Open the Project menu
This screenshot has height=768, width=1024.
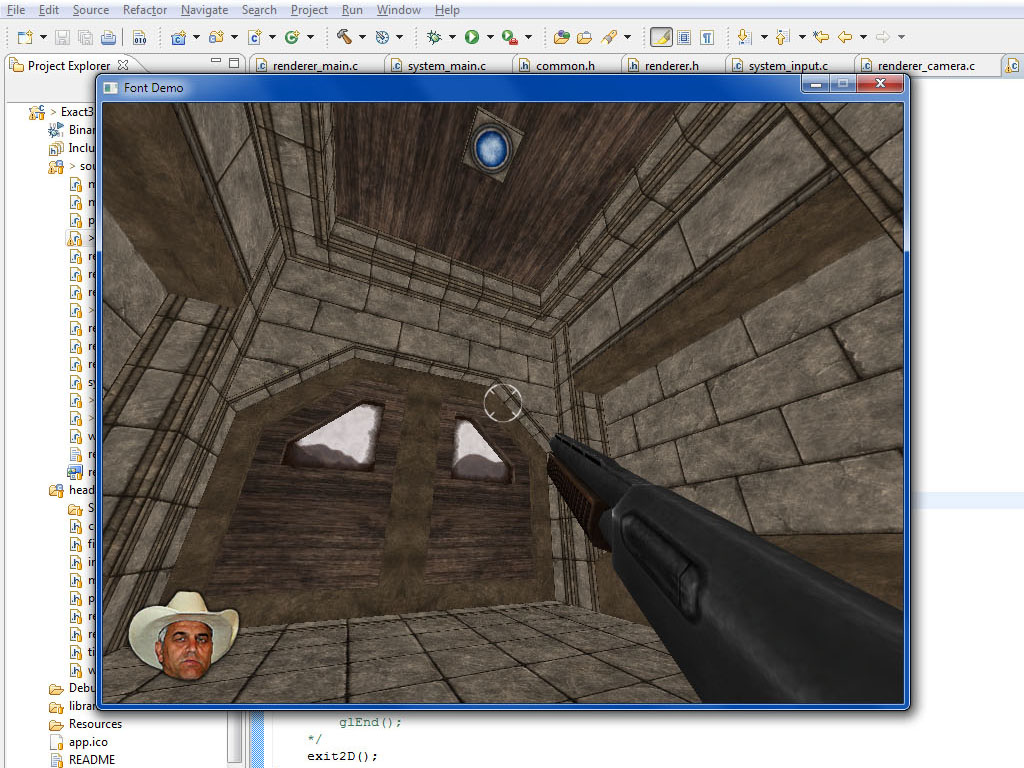[x=310, y=10]
